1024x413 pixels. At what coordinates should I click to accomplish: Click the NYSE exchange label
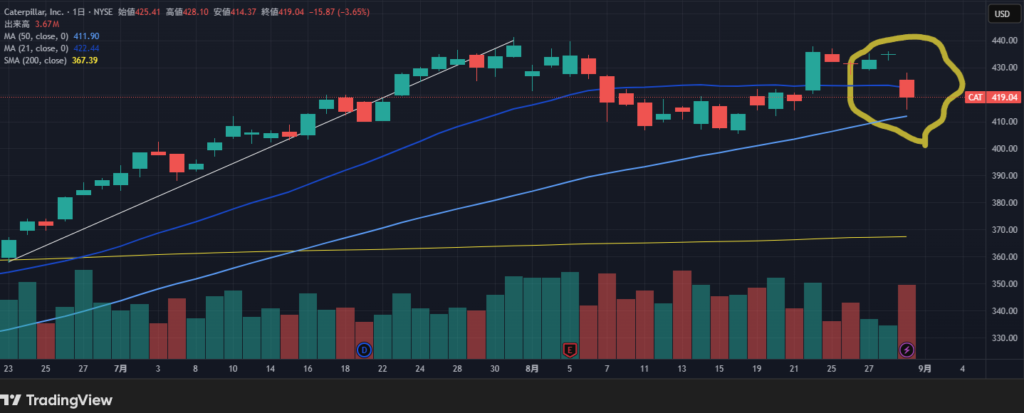(x=103, y=12)
